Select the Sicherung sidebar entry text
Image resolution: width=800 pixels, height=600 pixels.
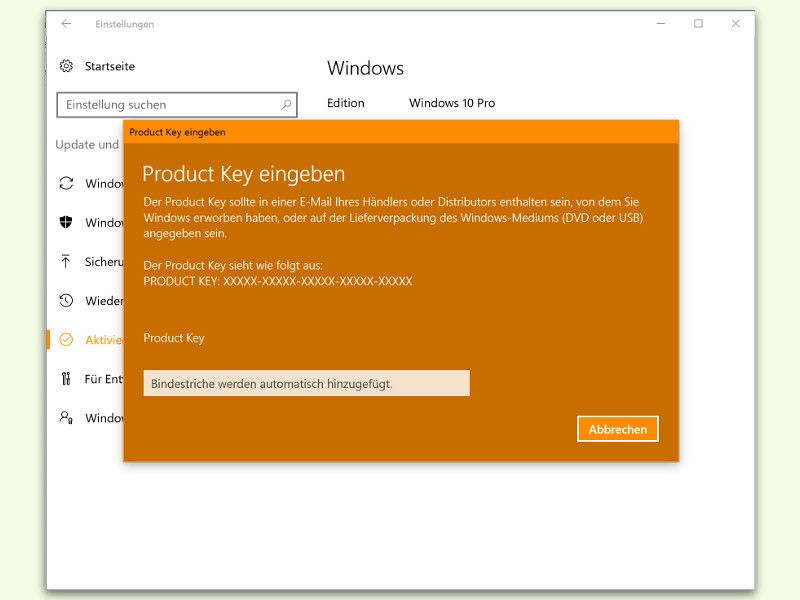coord(104,262)
